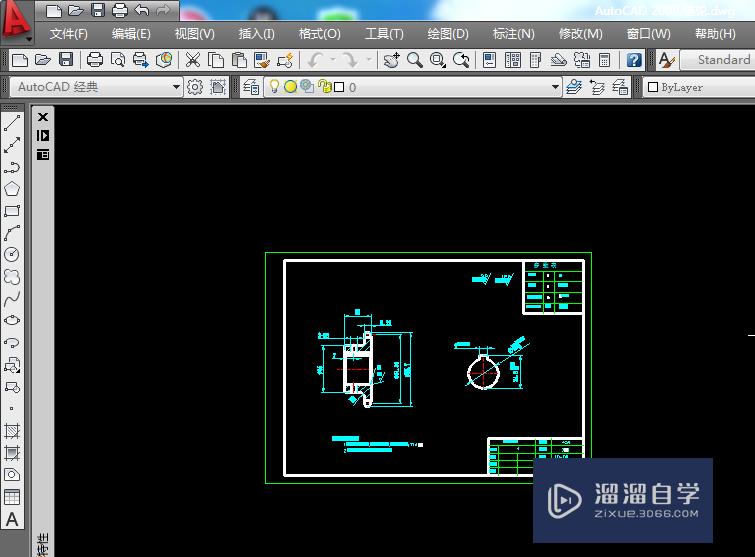
Task: Select the Region tool
Action: tap(12, 475)
